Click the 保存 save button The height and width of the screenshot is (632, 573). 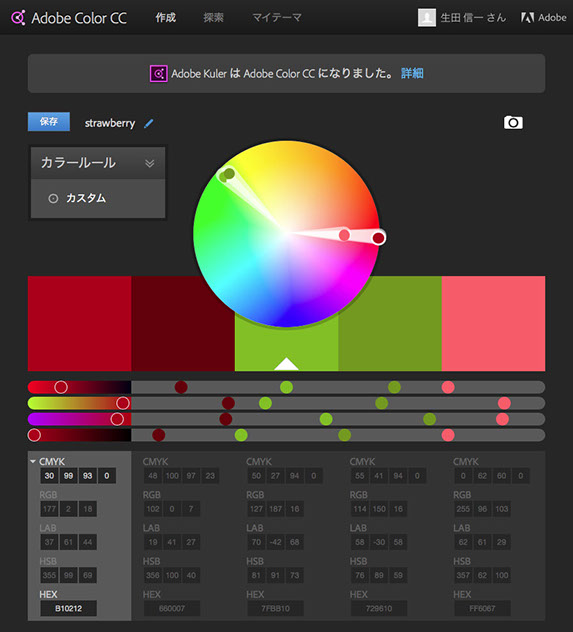(49, 122)
